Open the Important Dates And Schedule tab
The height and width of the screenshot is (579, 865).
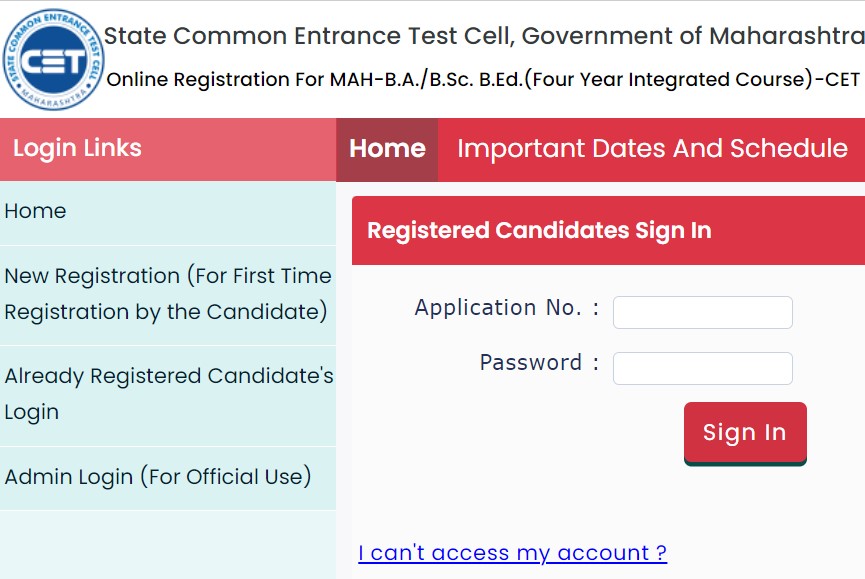(652, 149)
